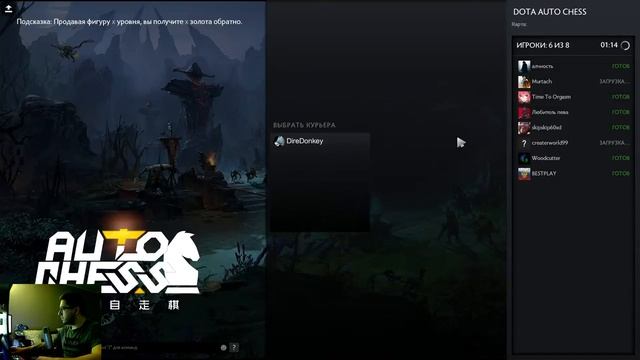
Task: Click the avatar of player Murtach
Action: [524, 82]
